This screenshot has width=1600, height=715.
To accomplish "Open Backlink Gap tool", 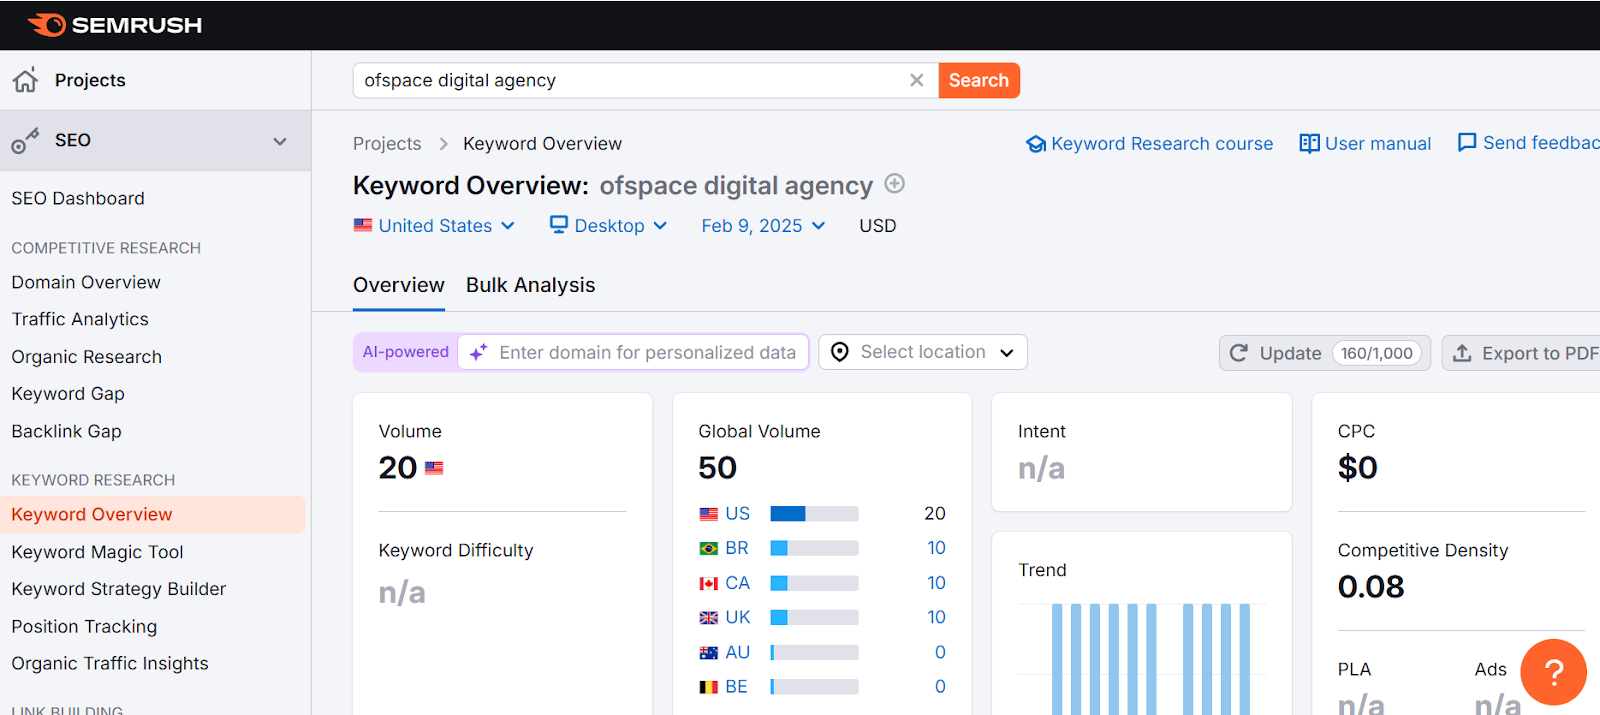I will click(x=66, y=432).
